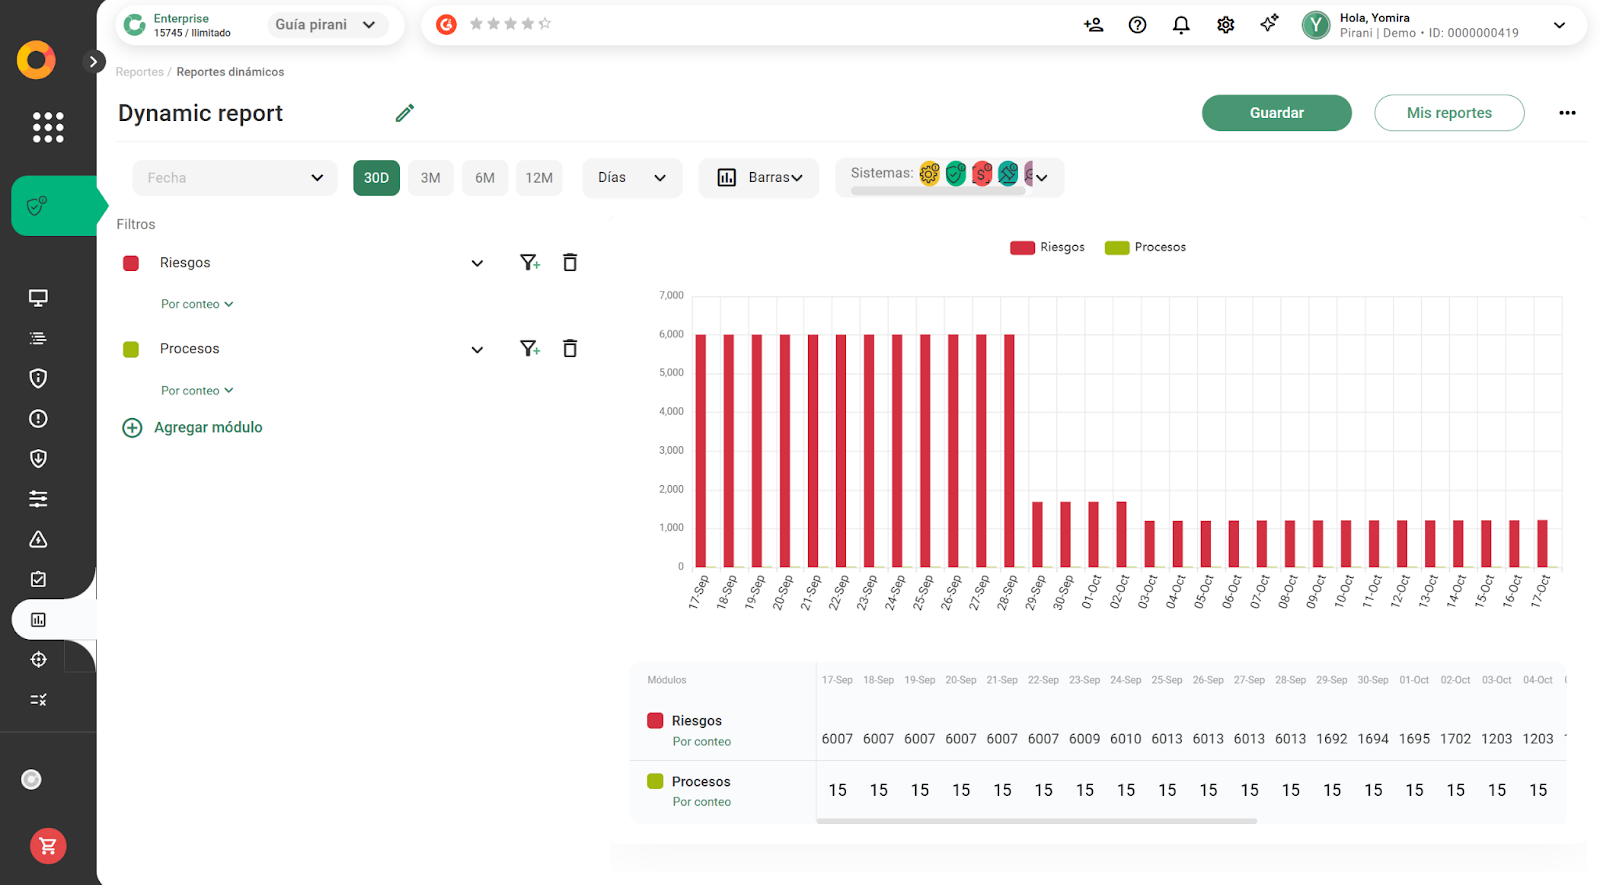Expand the Barras chart type dropdown
This screenshot has height=885, width=1600.
759,178
